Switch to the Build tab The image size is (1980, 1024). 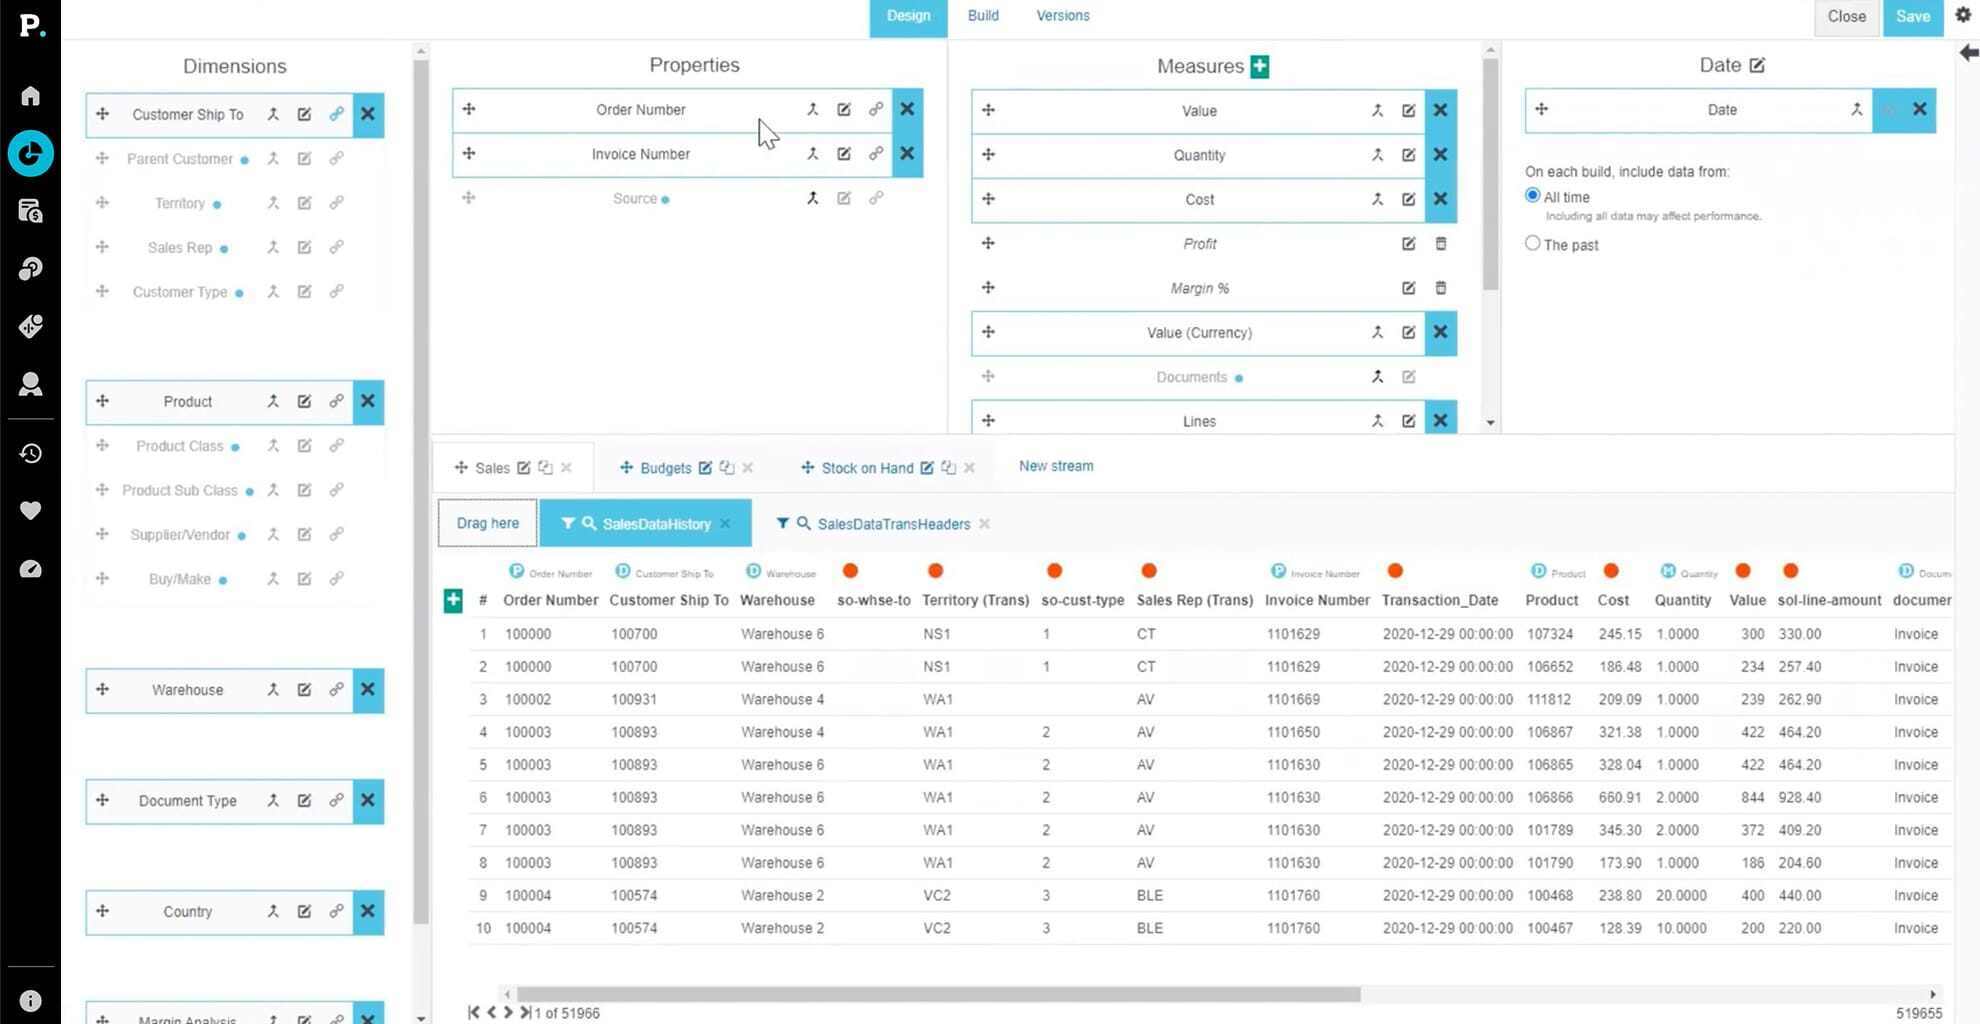click(982, 16)
